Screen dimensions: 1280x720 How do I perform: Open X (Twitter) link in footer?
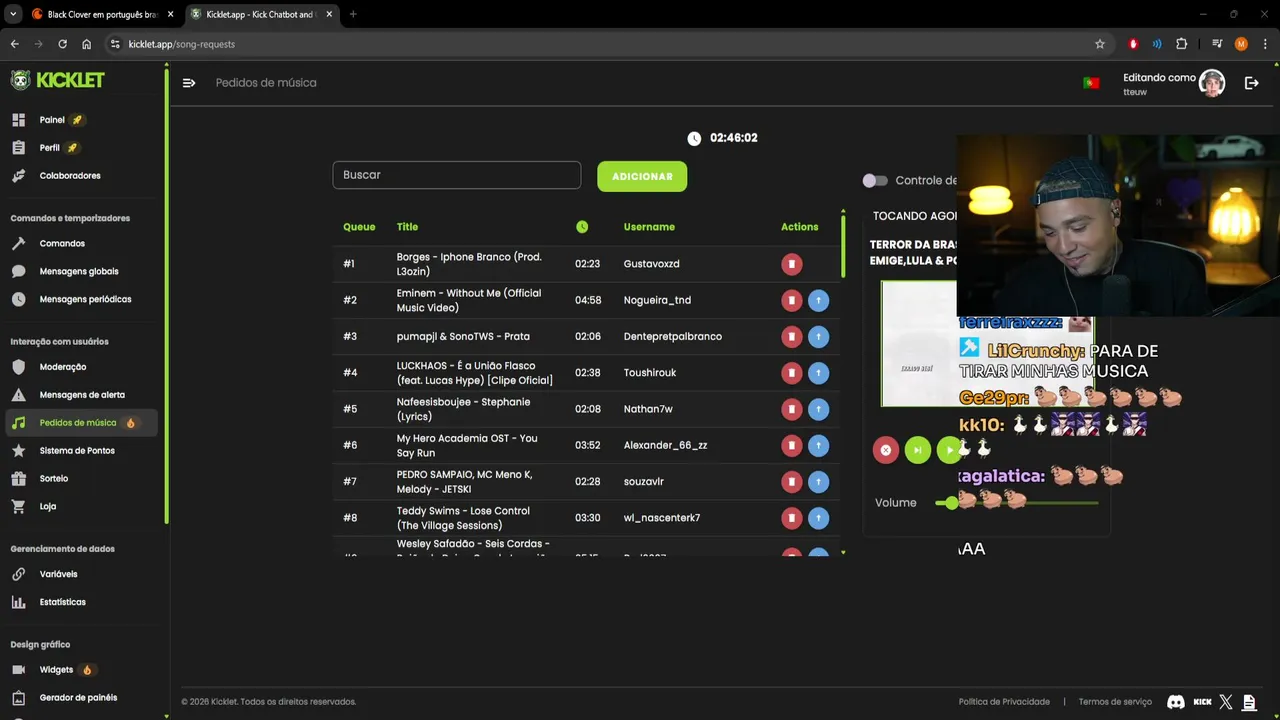[x=1226, y=702]
